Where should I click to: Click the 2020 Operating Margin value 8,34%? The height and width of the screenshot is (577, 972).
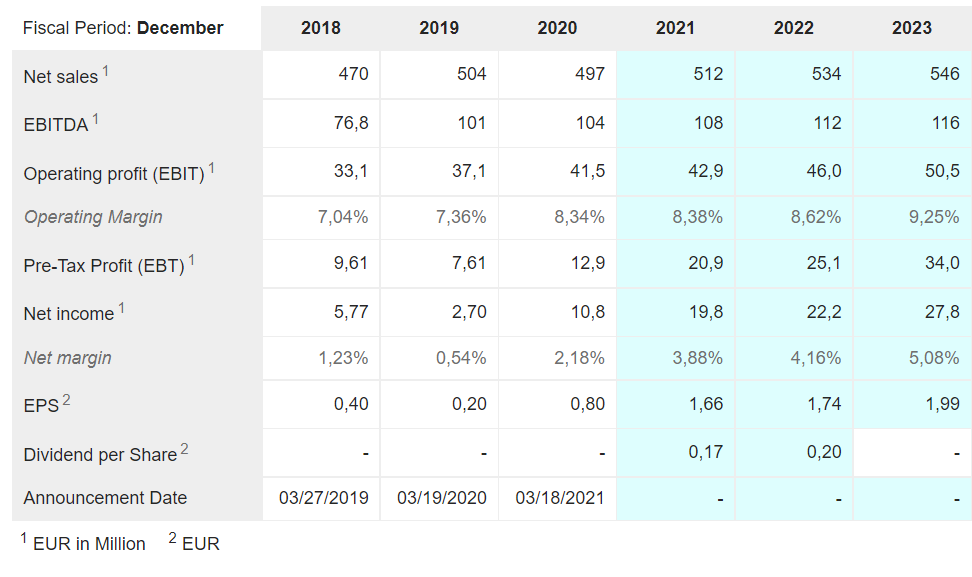pos(579,217)
